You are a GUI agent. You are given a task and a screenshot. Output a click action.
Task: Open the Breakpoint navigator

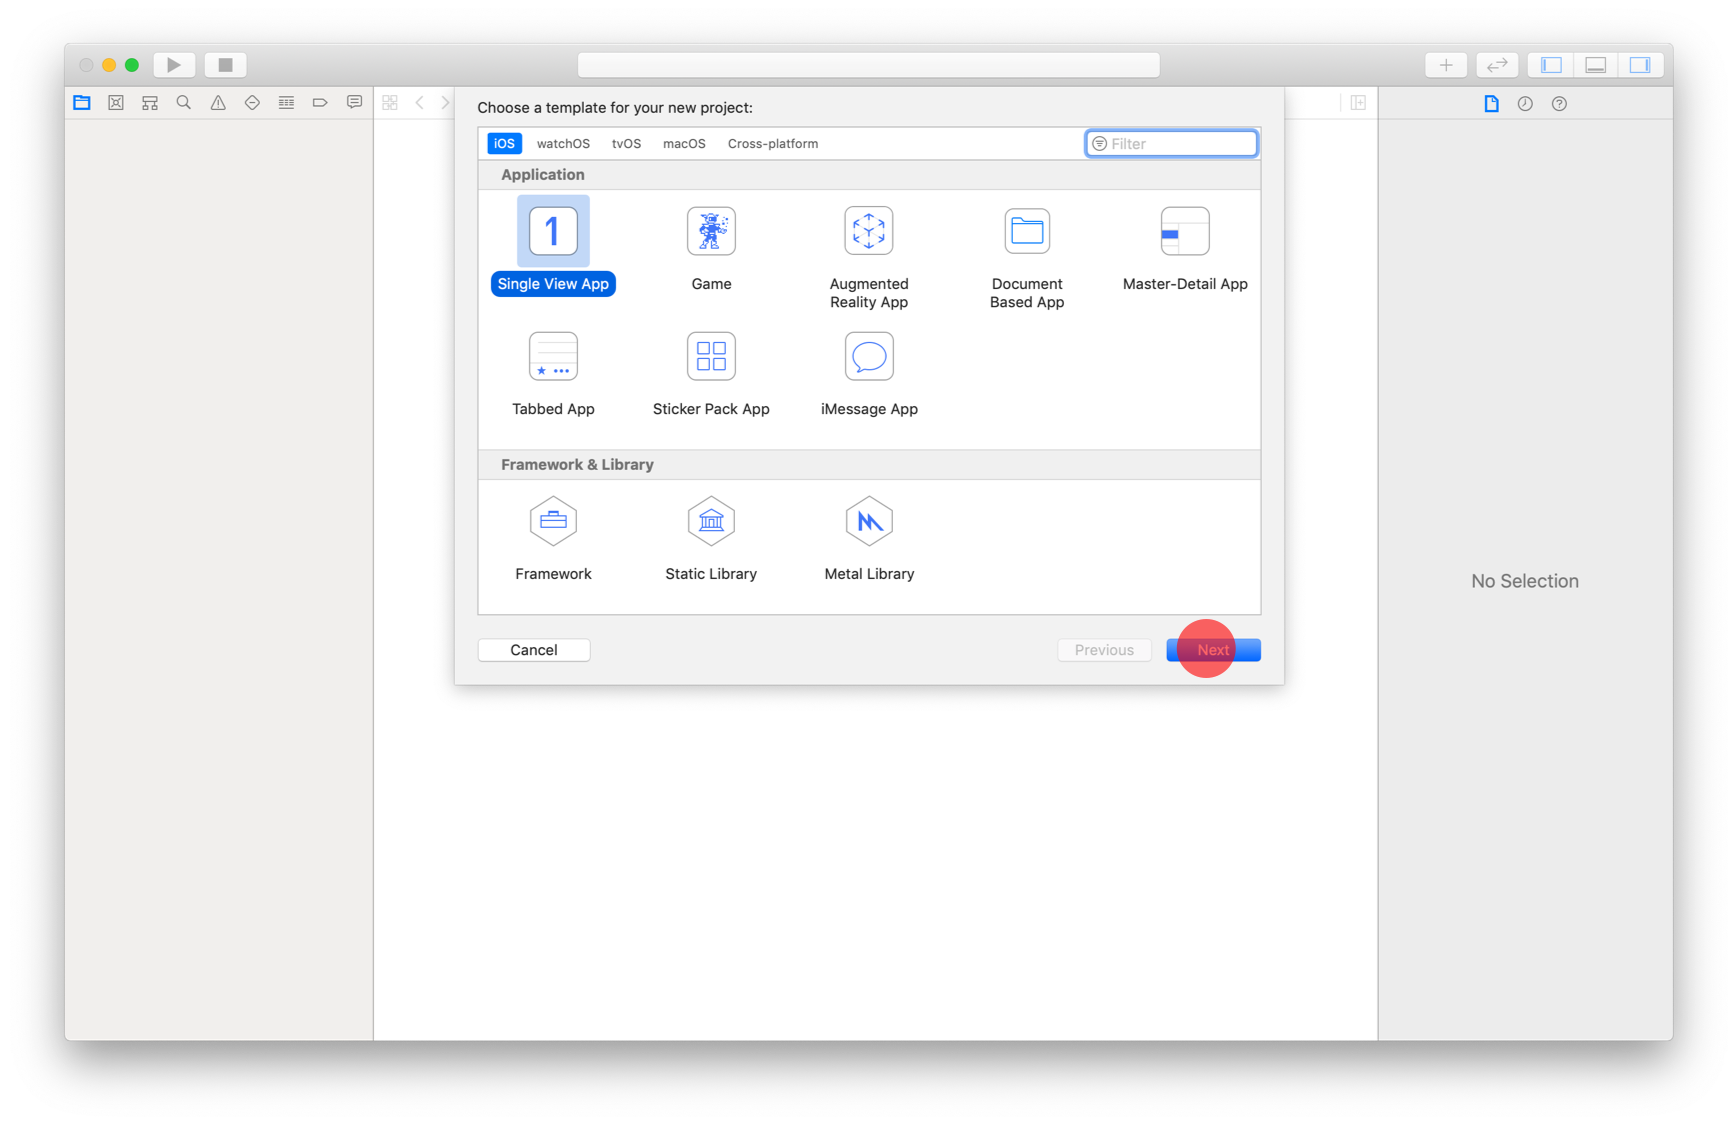[320, 103]
